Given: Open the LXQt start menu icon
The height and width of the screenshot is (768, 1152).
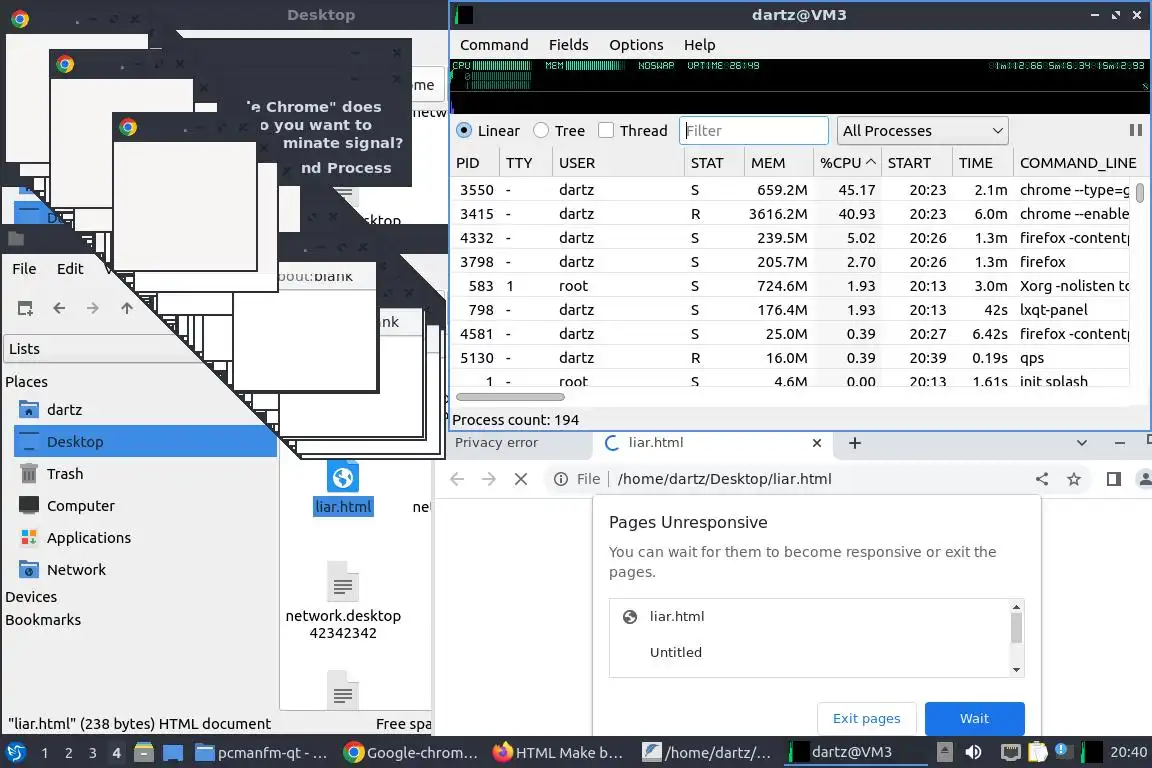Looking at the screenshot, I should click(x=15, y=753).
